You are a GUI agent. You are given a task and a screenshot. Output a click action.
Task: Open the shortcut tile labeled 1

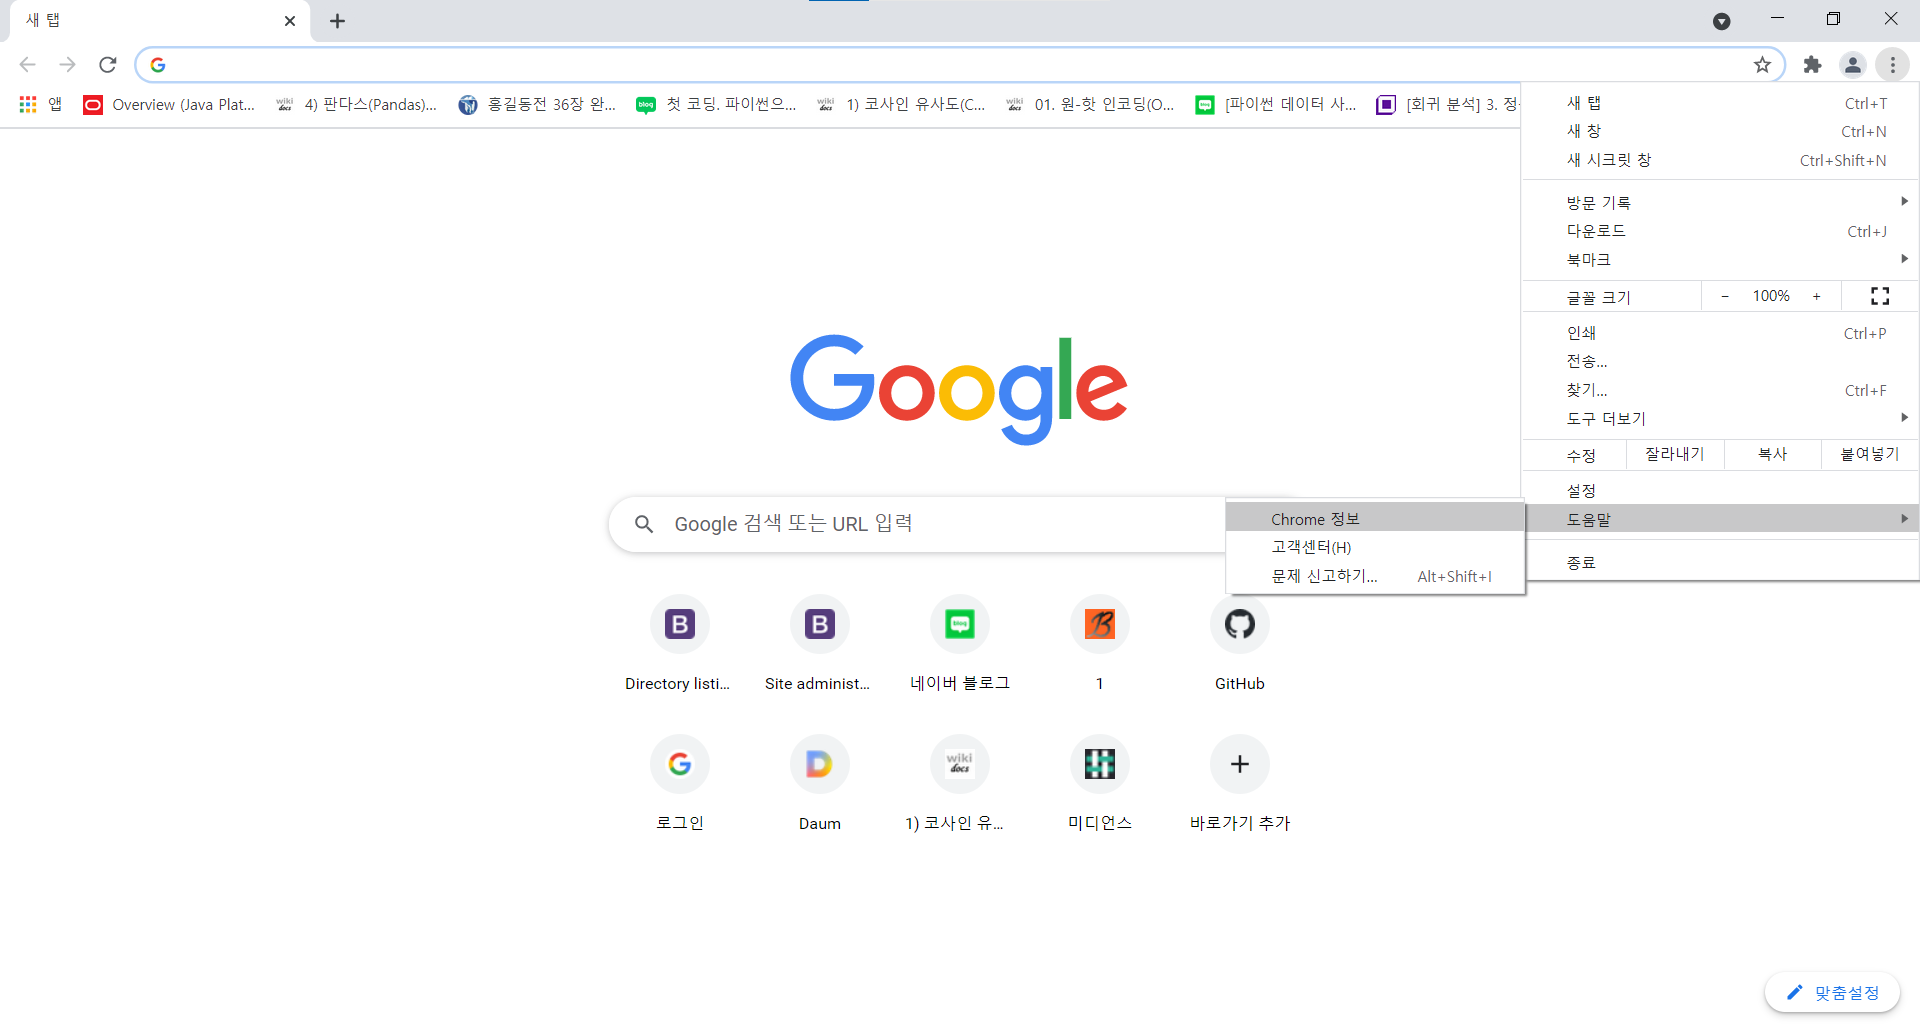pos(1099,644)
